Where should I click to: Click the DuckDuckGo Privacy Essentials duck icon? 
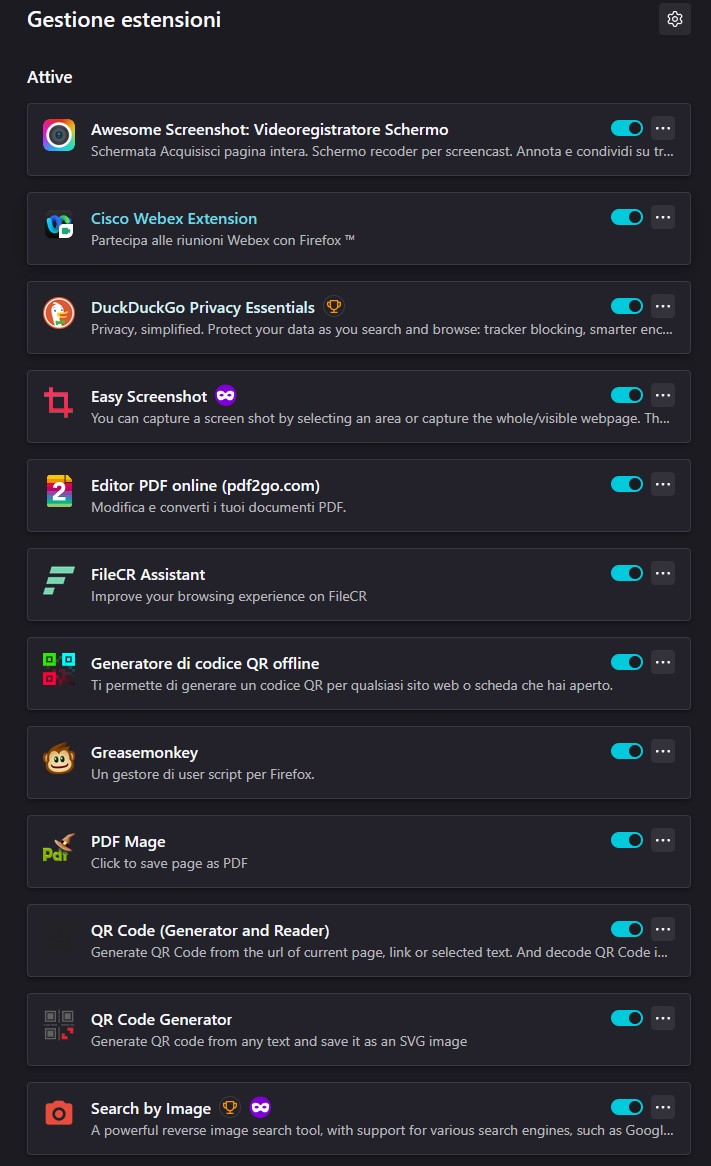(x=59, y=313)
